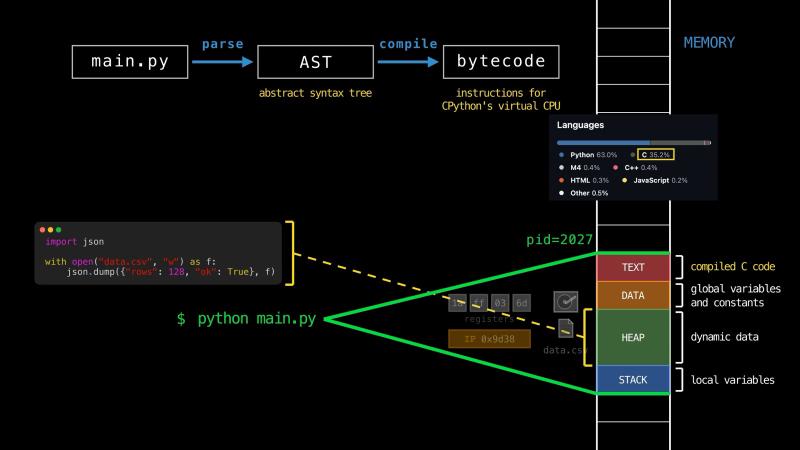The image size is (800, 450).
Task: Click the JavaScript 0.2% legend entry
Action: tap(655, 180)
